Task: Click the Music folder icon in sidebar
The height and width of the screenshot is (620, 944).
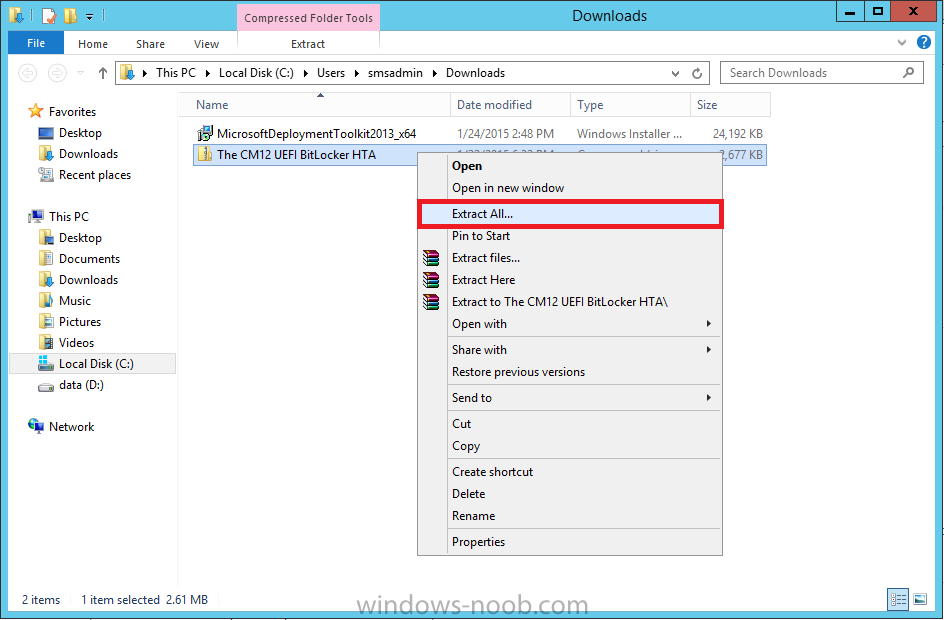Action: coord(46,300)
